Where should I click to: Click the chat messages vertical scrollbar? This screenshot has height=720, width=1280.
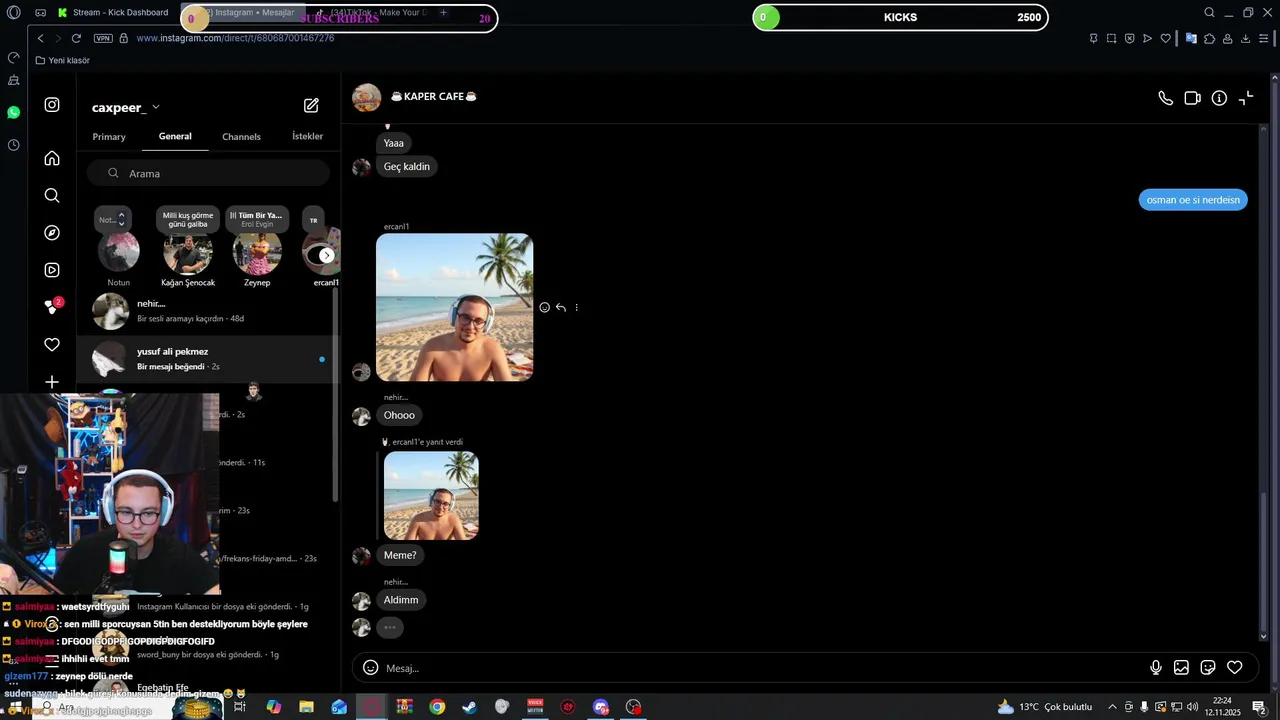coord(1263,560)
